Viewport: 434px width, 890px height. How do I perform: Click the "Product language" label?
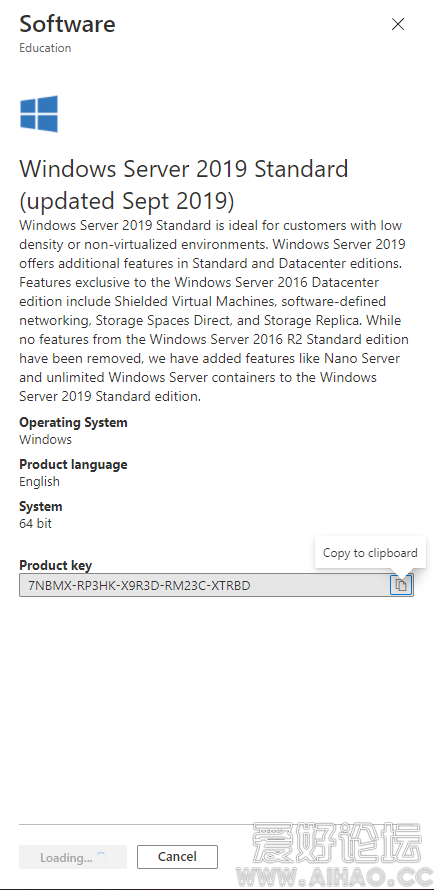tap(73, 464)
